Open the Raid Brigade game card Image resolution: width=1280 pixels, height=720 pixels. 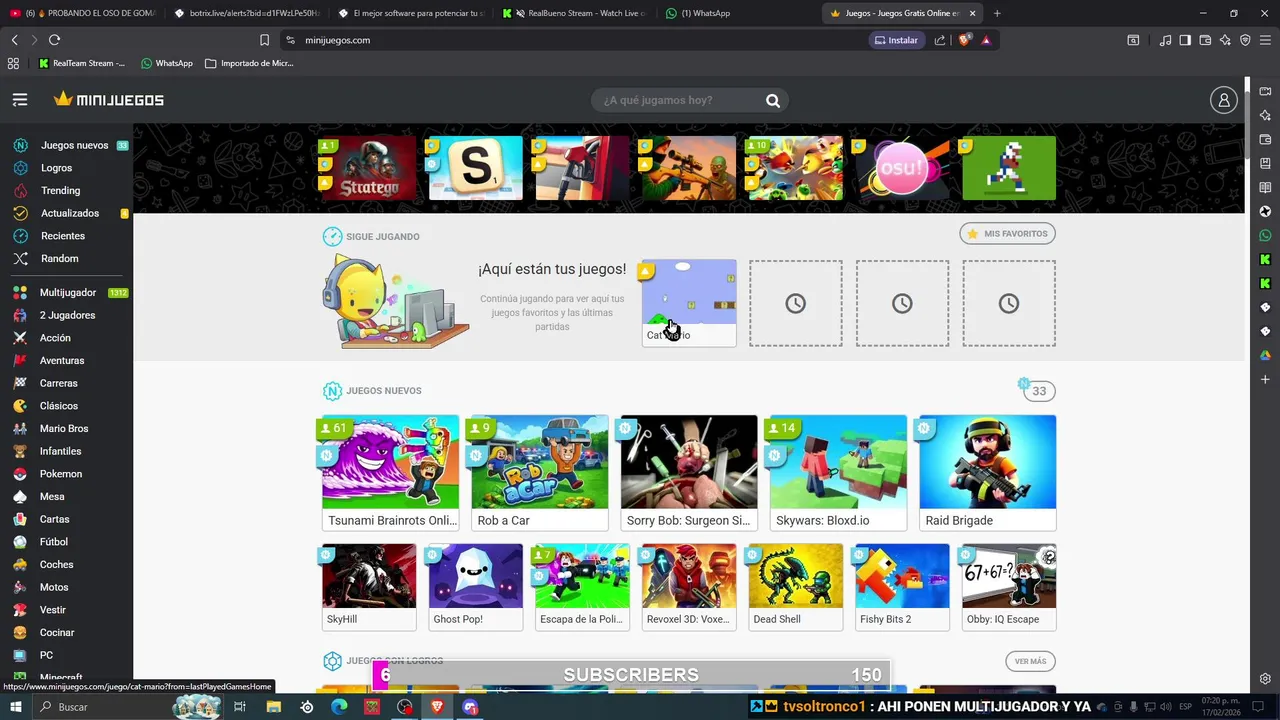[x=988, y=472]
